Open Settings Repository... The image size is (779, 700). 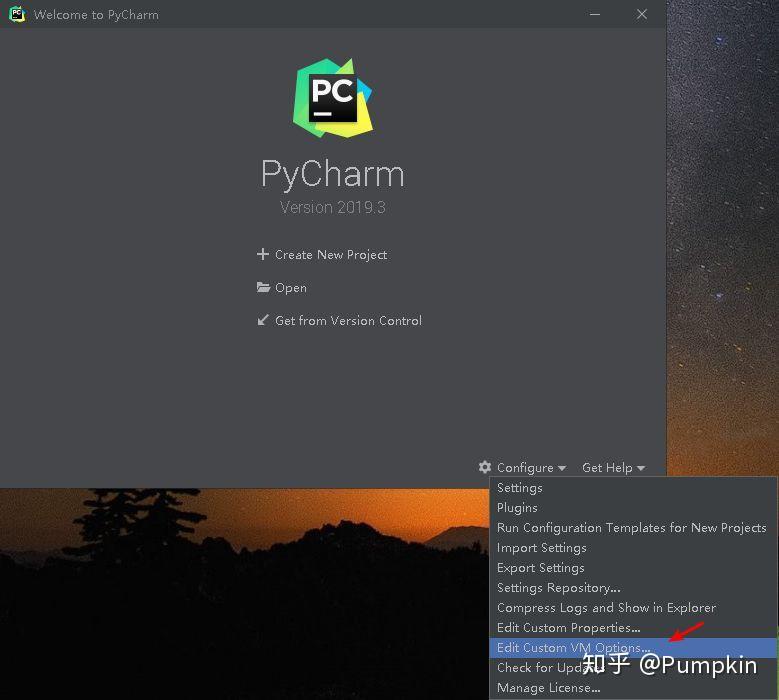(633, 588)
